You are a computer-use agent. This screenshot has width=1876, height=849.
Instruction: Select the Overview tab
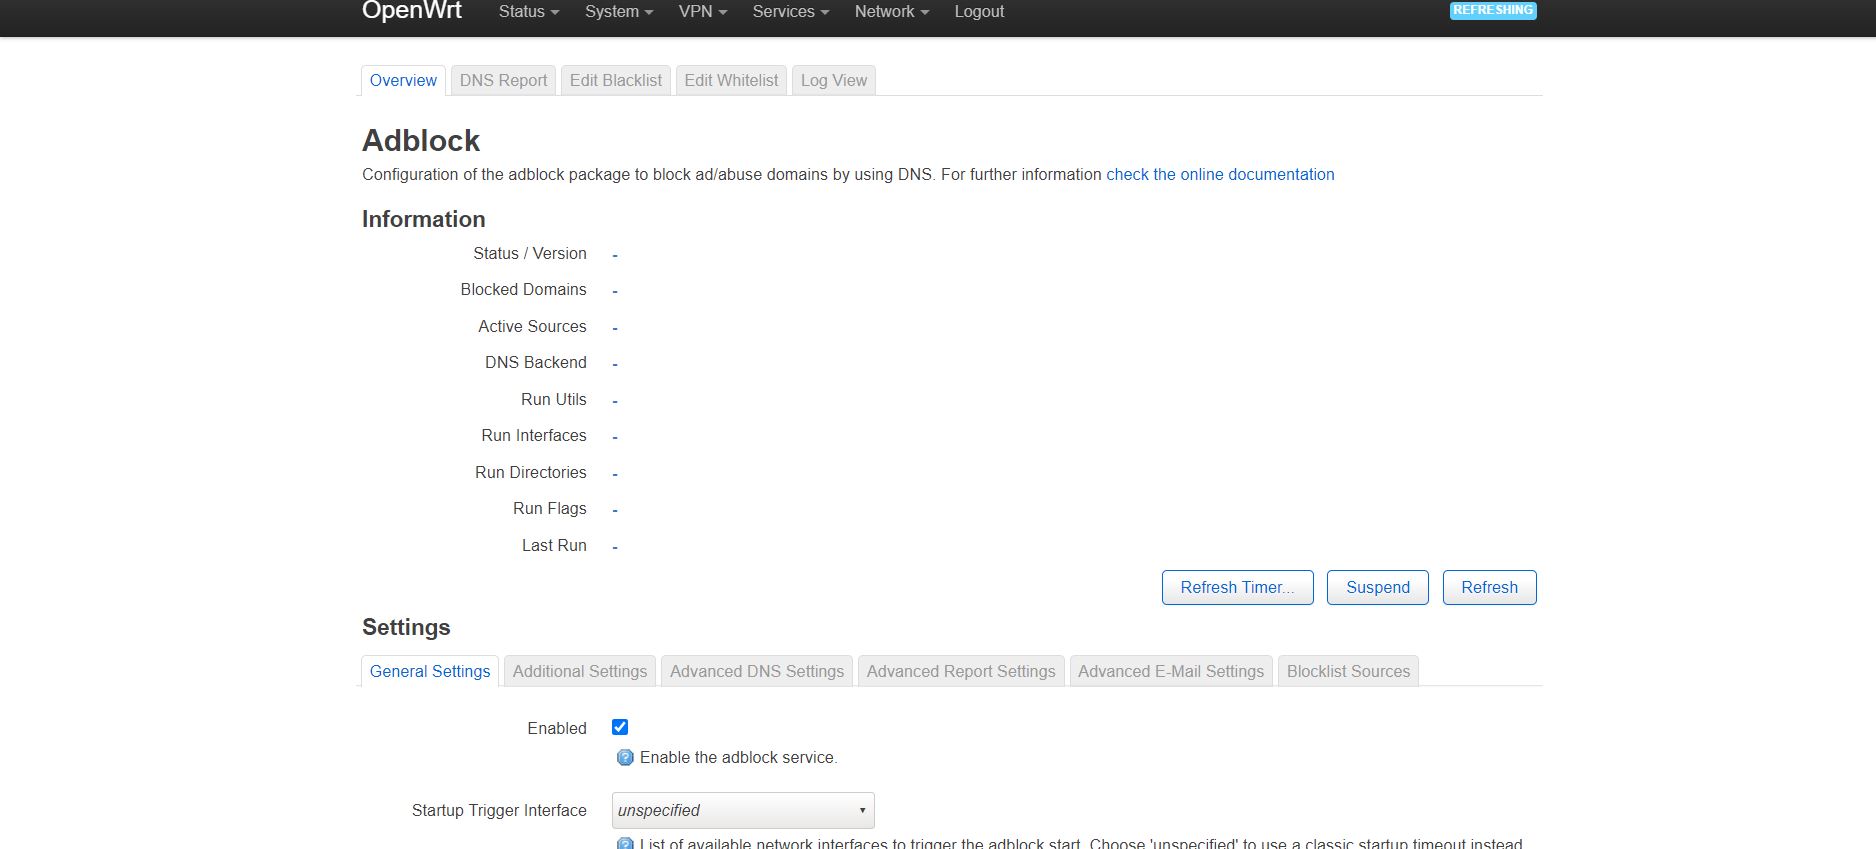pyautogui.click(x=403, y=80)
